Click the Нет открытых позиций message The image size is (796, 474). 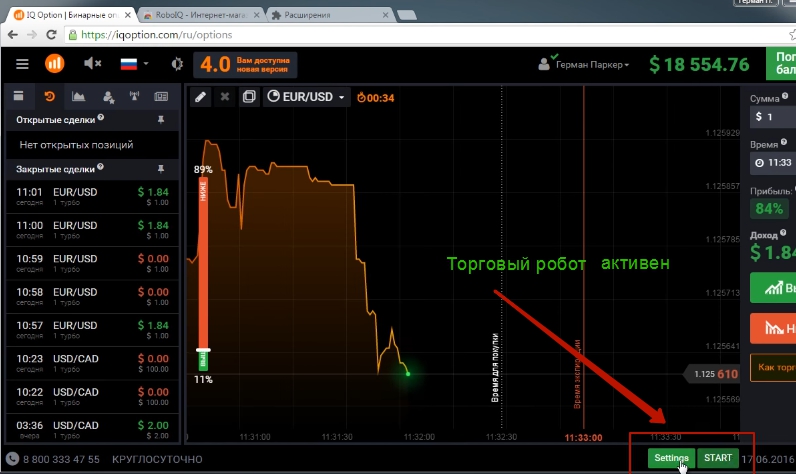click(x=76, y=145)
